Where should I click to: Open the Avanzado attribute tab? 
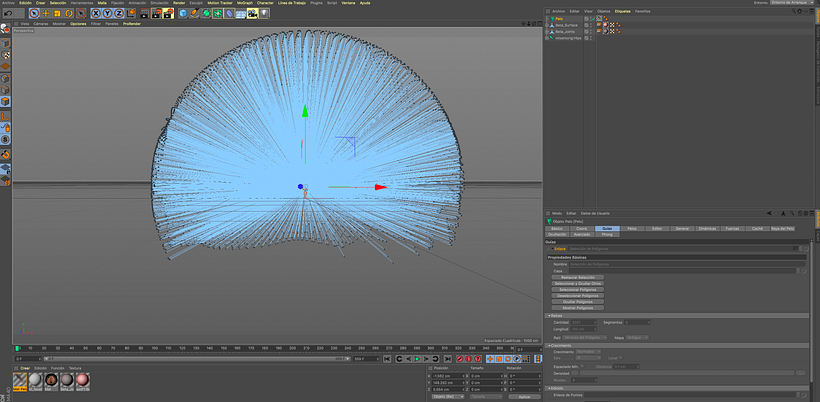coord(582,234)
